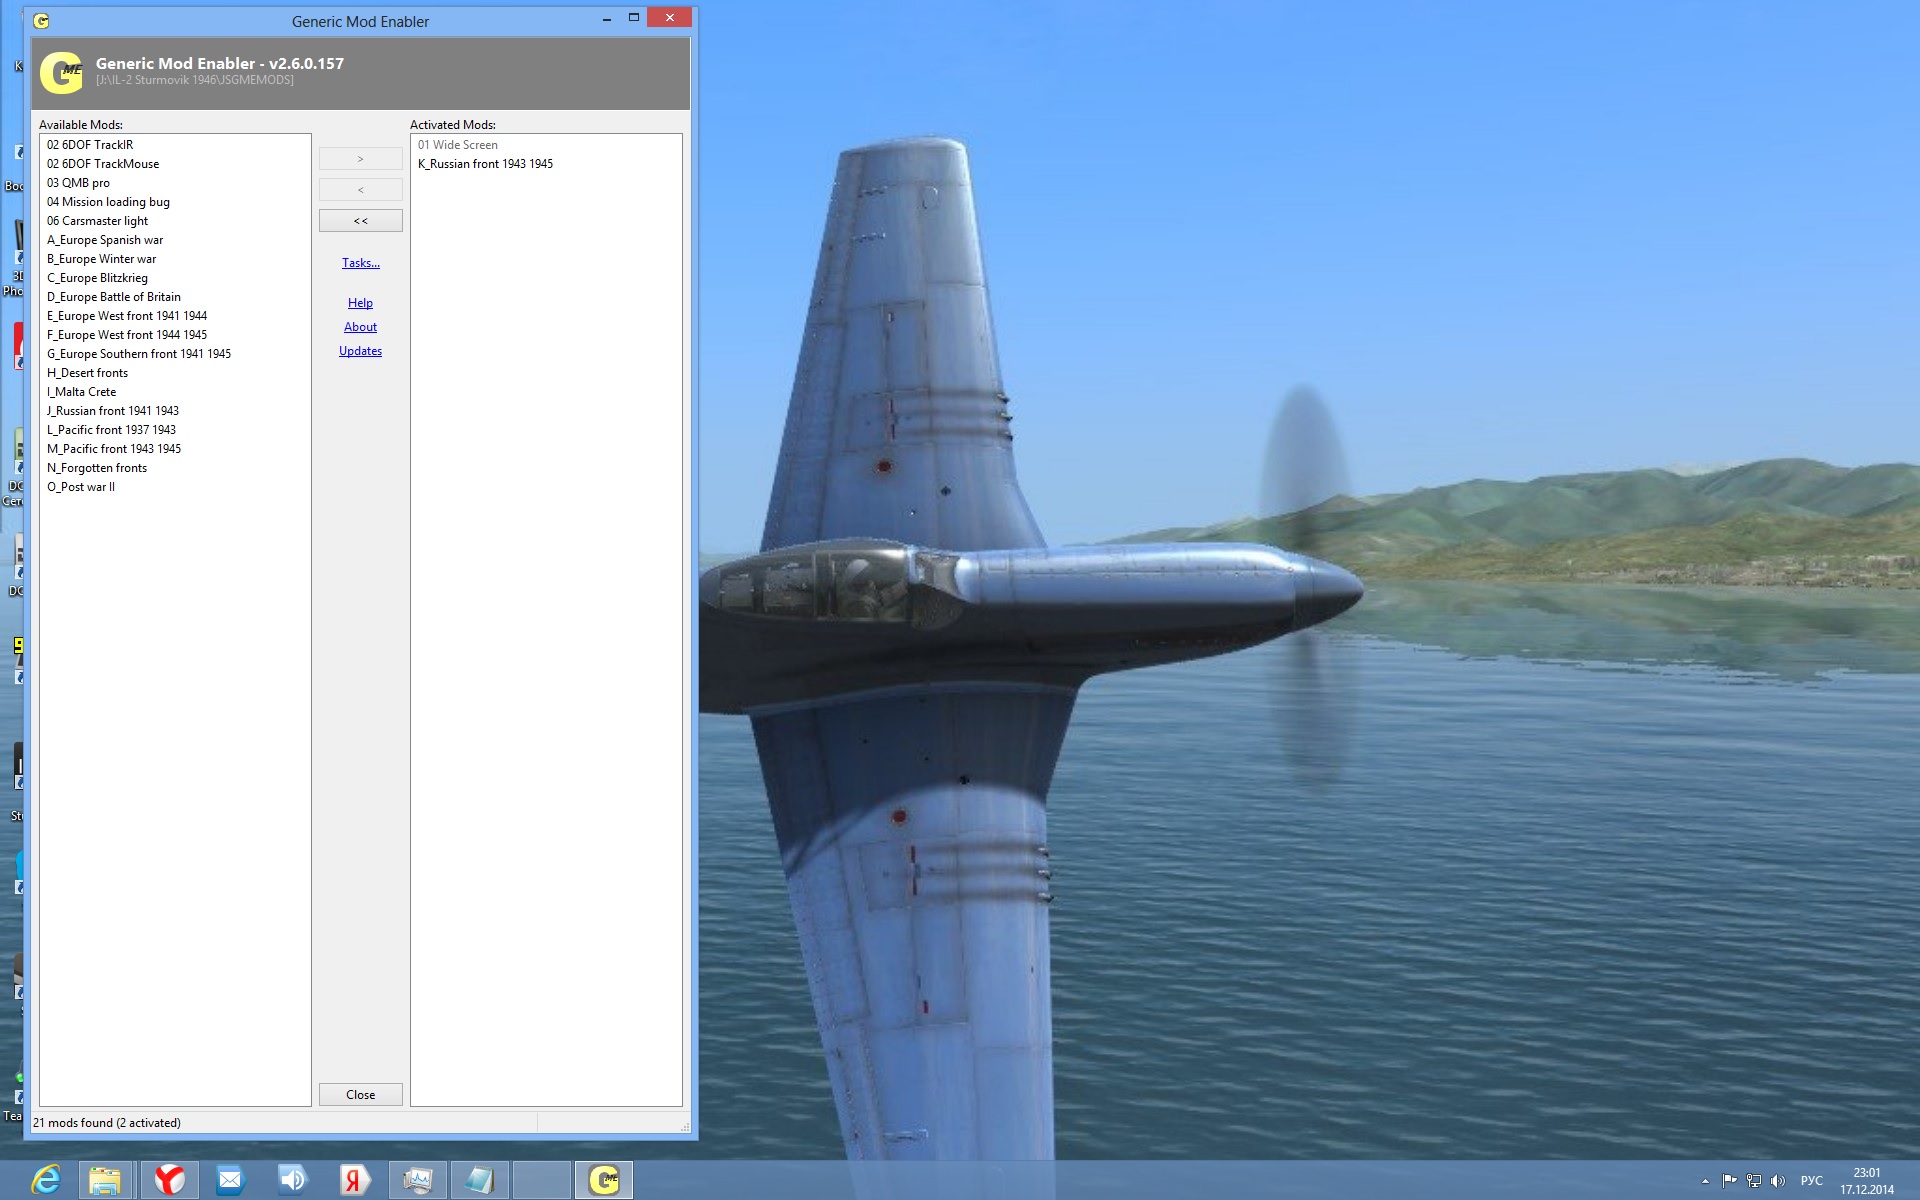The height and width of the screenshot is (1200, 1920).
Task: Open the Mail app taskbar icon
Action: [230, 1180]
